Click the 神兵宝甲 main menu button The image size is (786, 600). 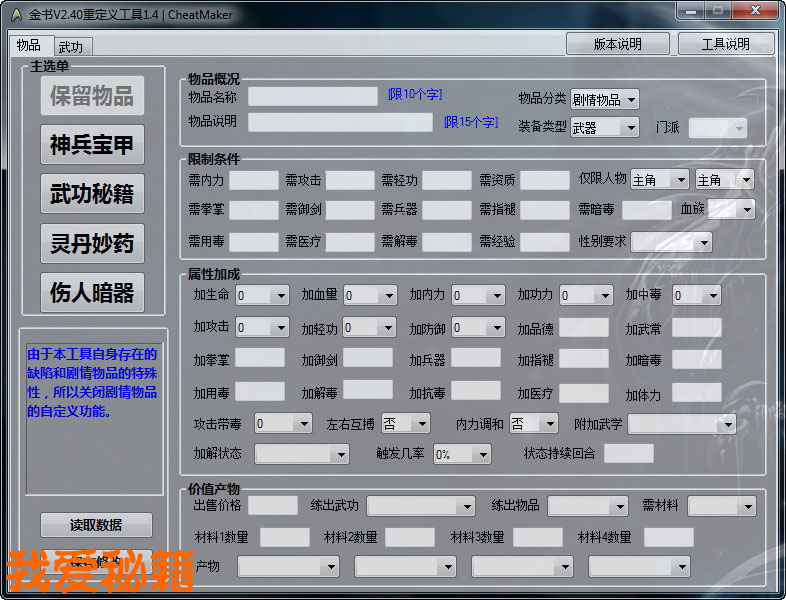click(x=92, y=145)
